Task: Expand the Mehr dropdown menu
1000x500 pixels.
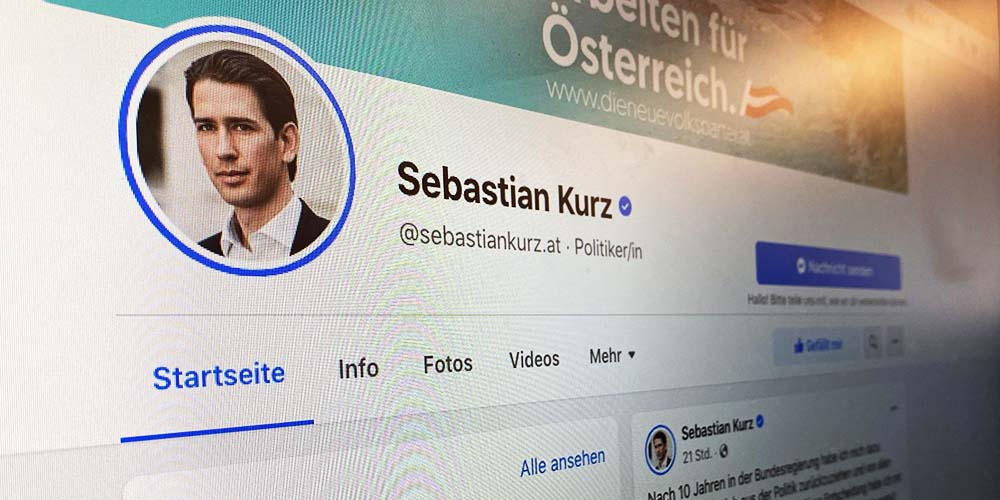Action: [612, 357]
